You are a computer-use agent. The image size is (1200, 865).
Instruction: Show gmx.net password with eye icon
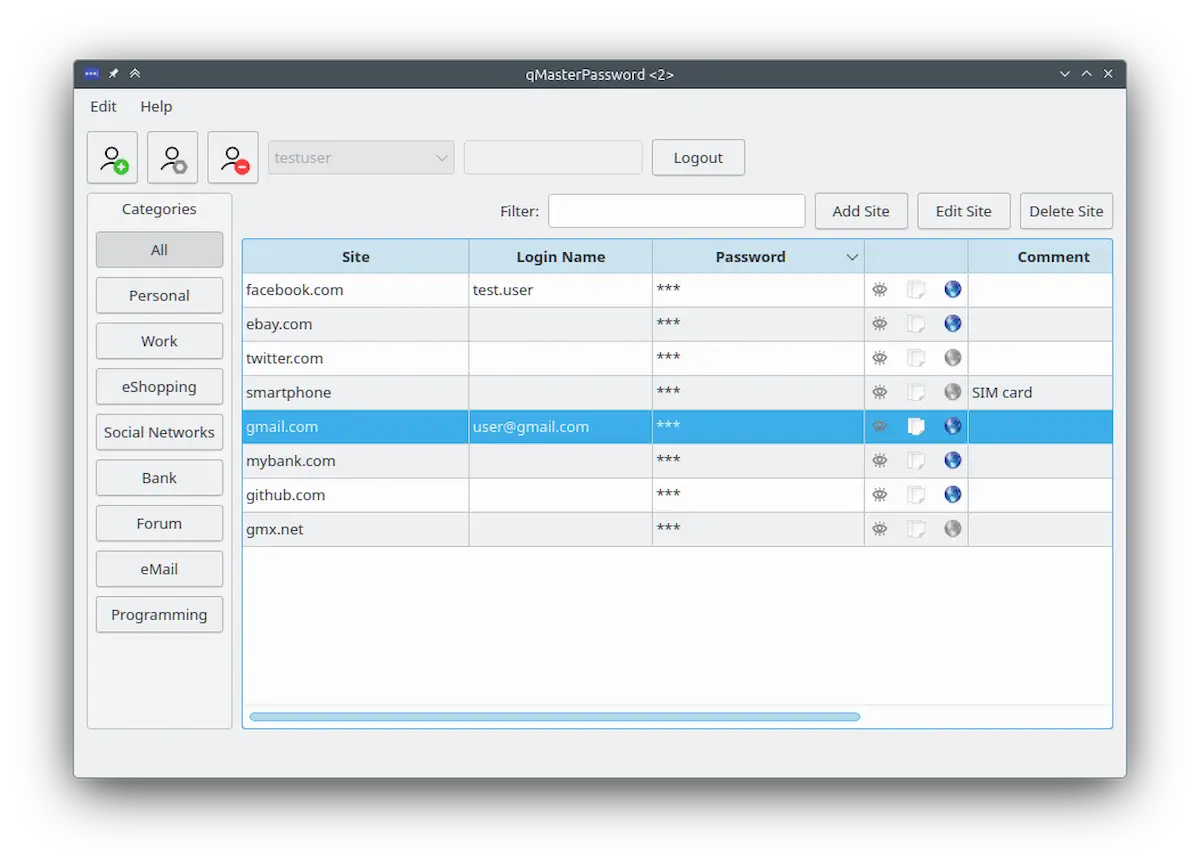point(879,528)
